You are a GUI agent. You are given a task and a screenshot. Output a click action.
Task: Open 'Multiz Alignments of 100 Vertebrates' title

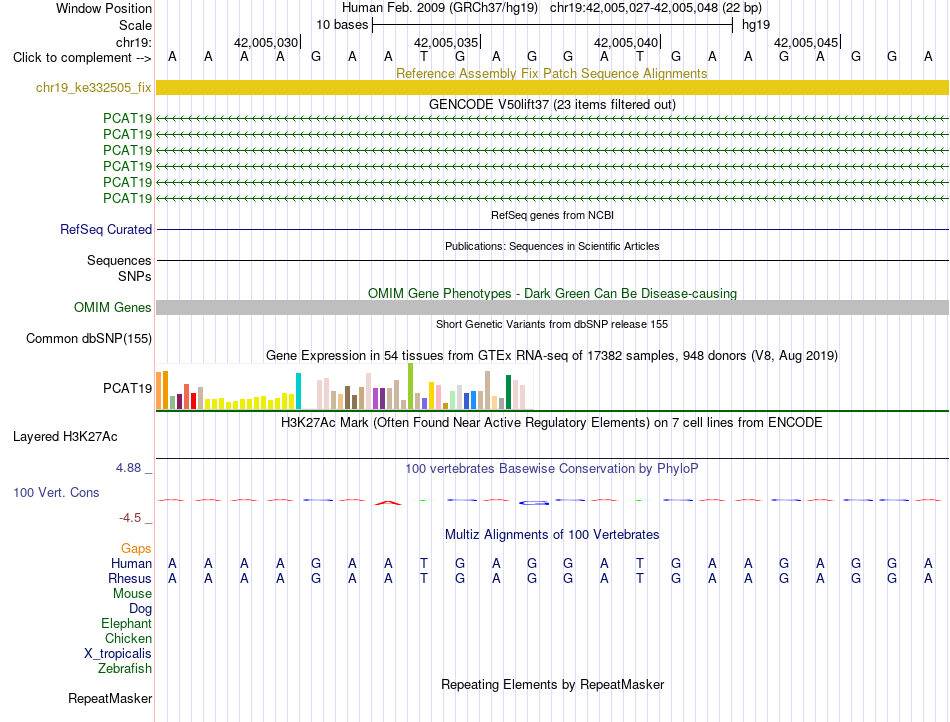point(552,534)
